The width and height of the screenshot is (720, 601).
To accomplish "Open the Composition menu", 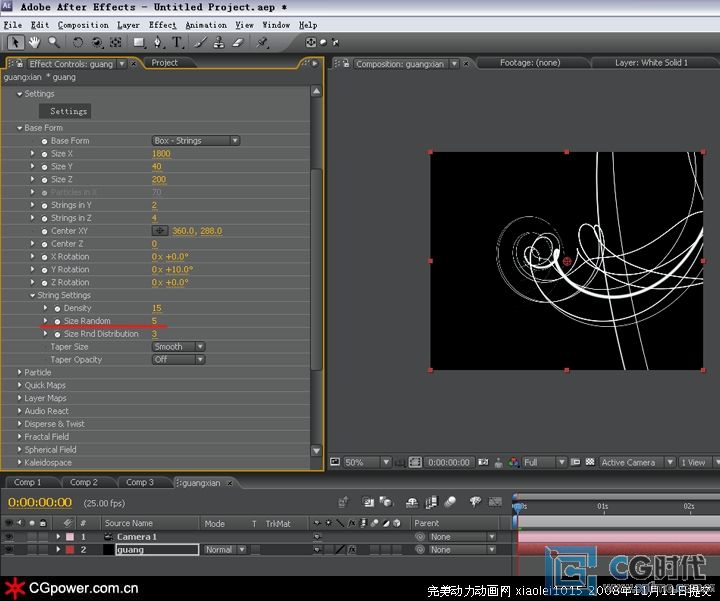I will pyautogui.click(x=83, y=25).
